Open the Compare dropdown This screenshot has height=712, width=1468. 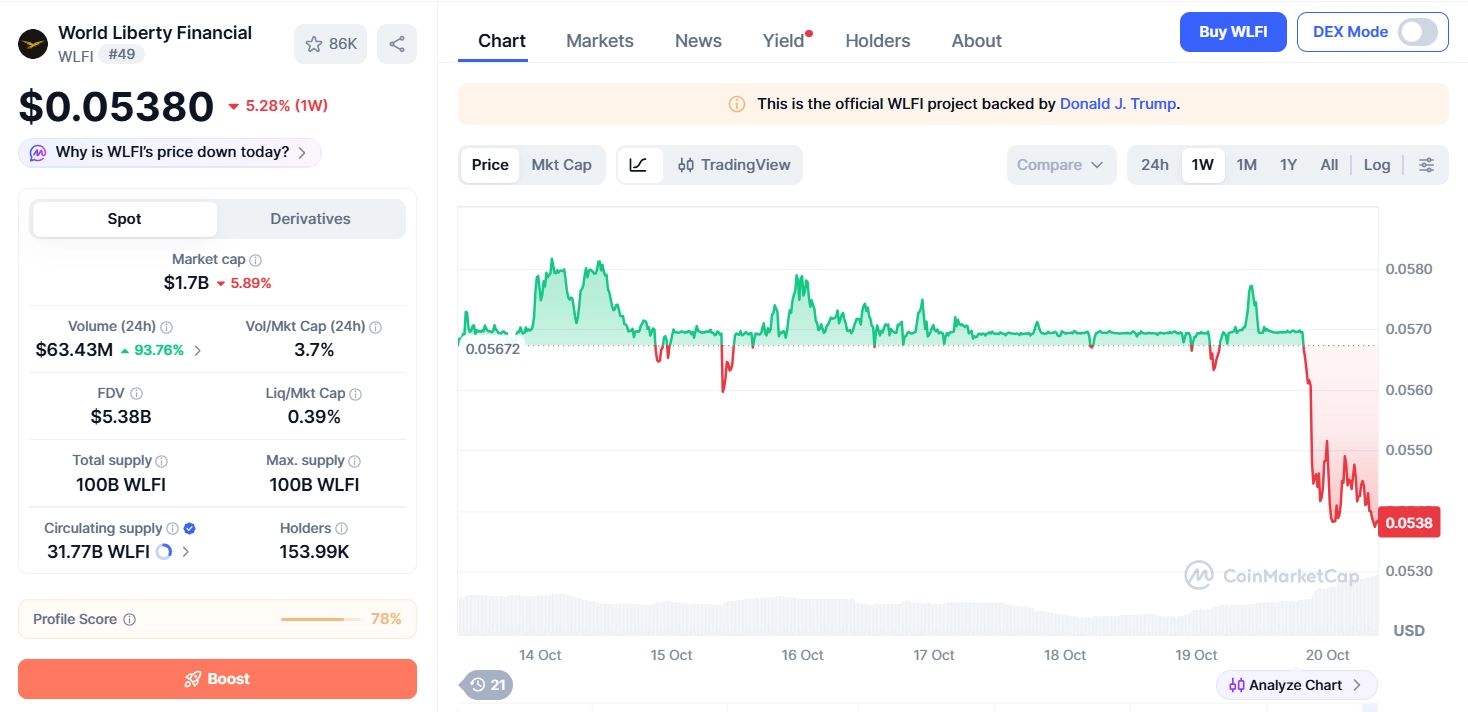[x=1061, y=165]
